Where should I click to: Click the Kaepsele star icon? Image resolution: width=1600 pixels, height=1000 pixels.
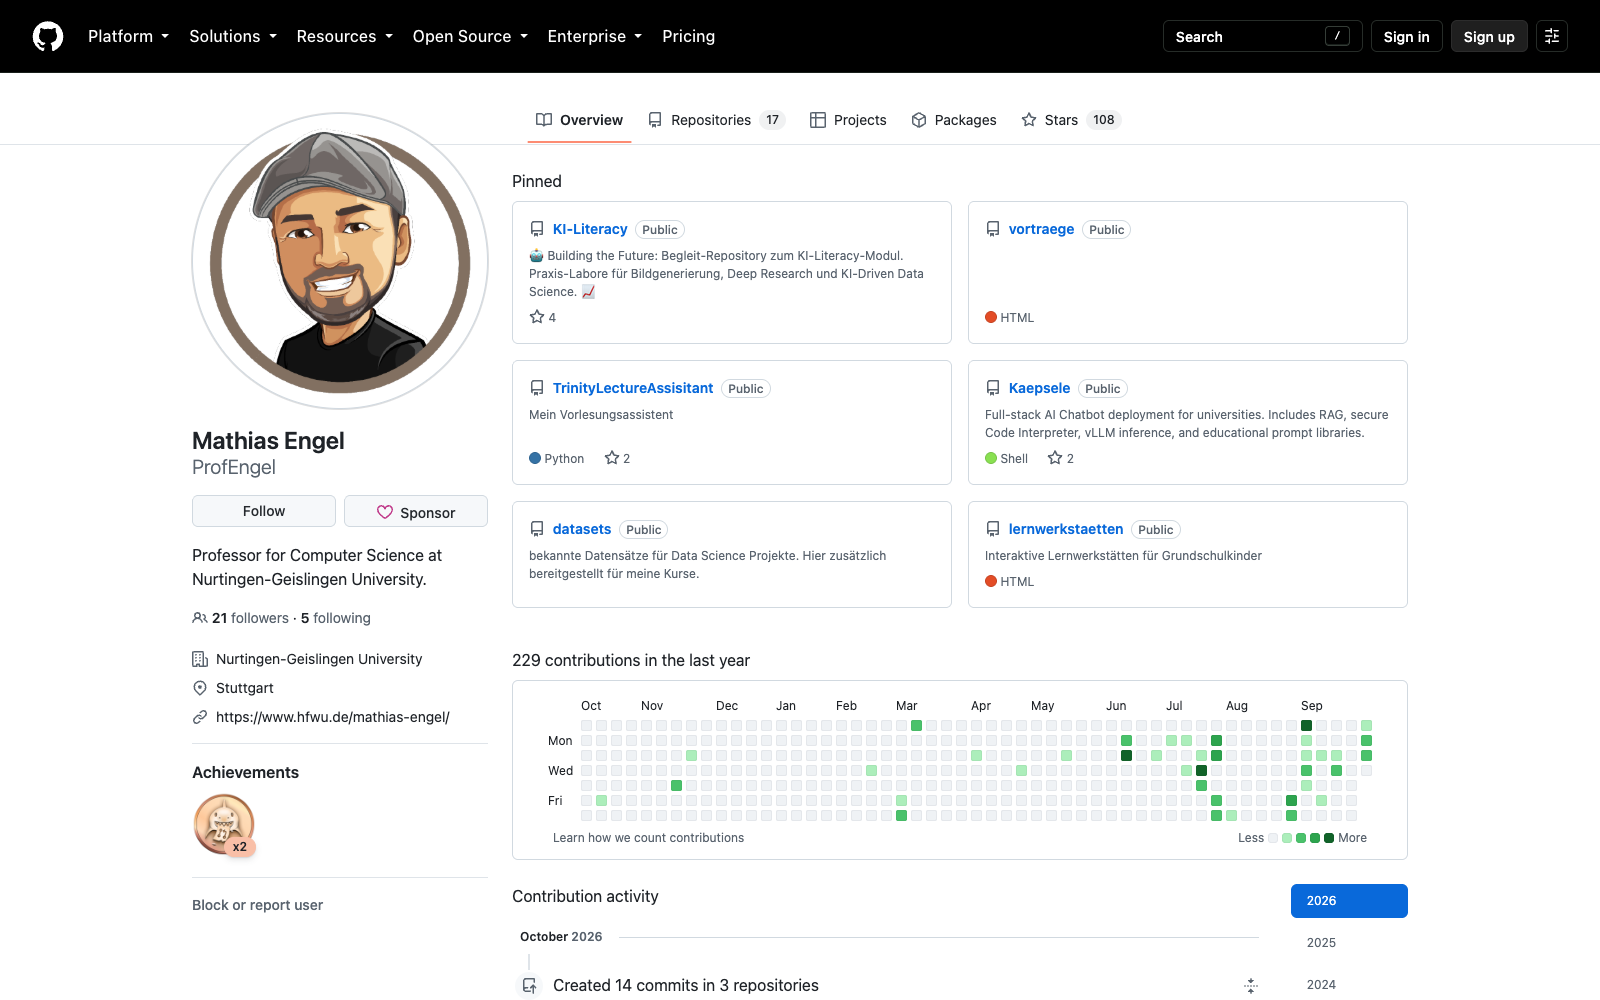(x=1055, y=458)
